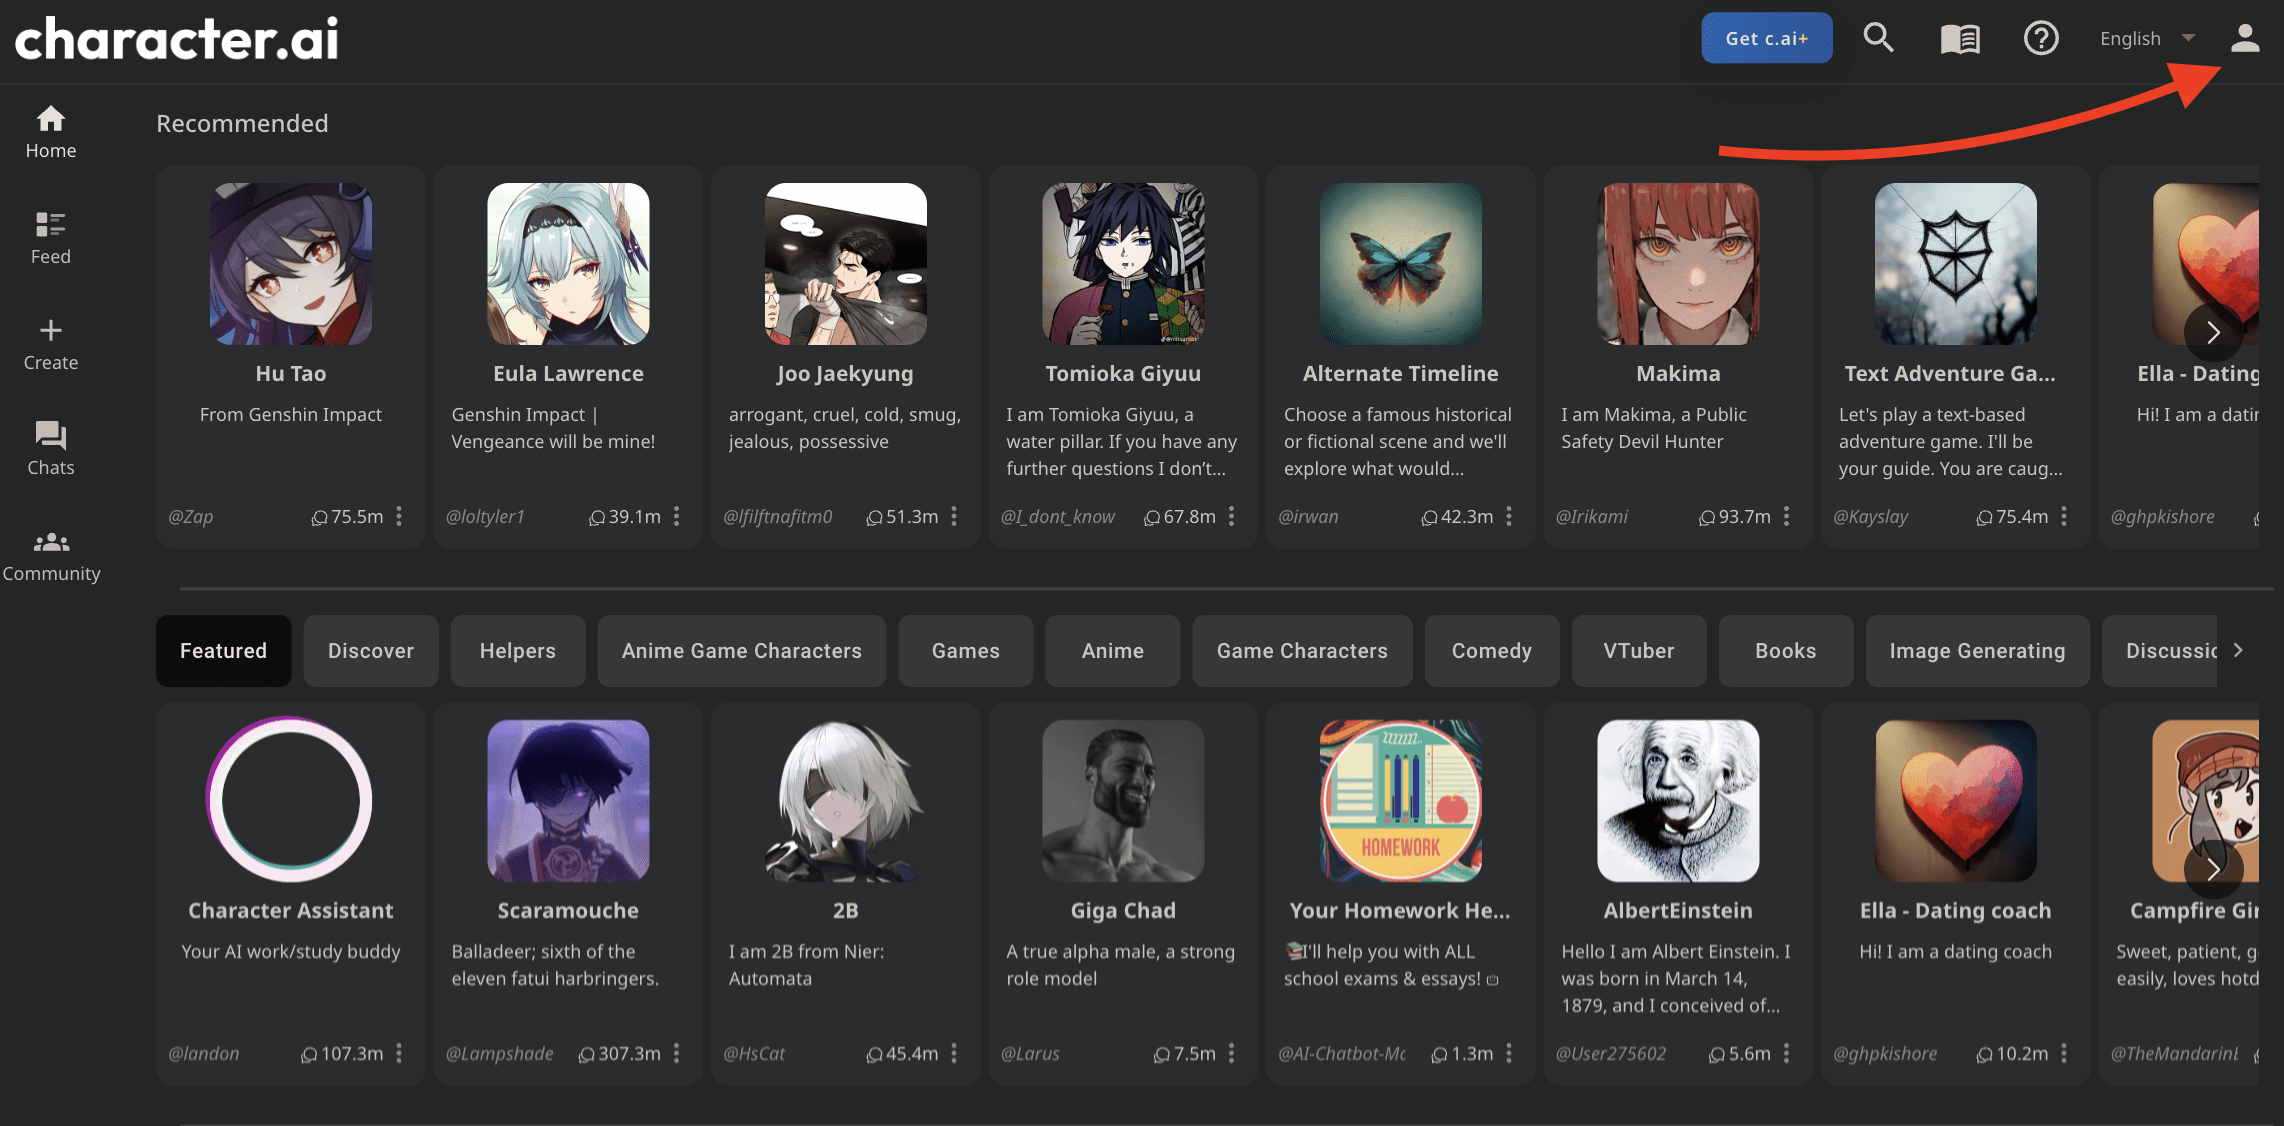Select the Anime Game Characters tab

(741, 650)
